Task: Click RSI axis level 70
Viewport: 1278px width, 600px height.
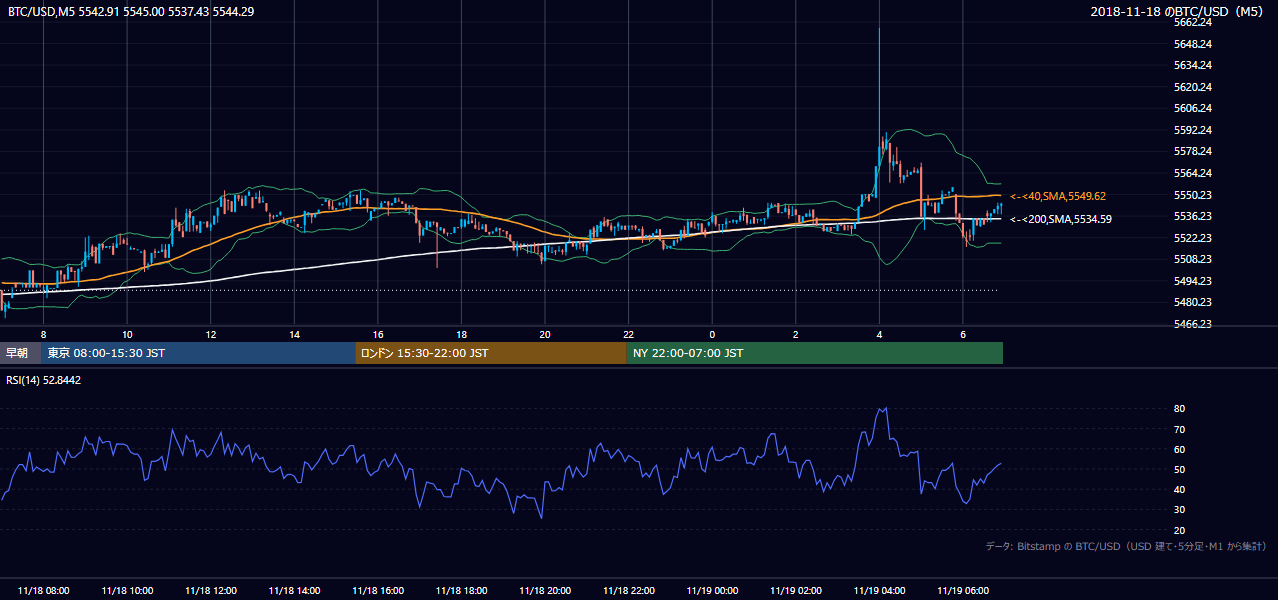Action: click(1180, 429)
